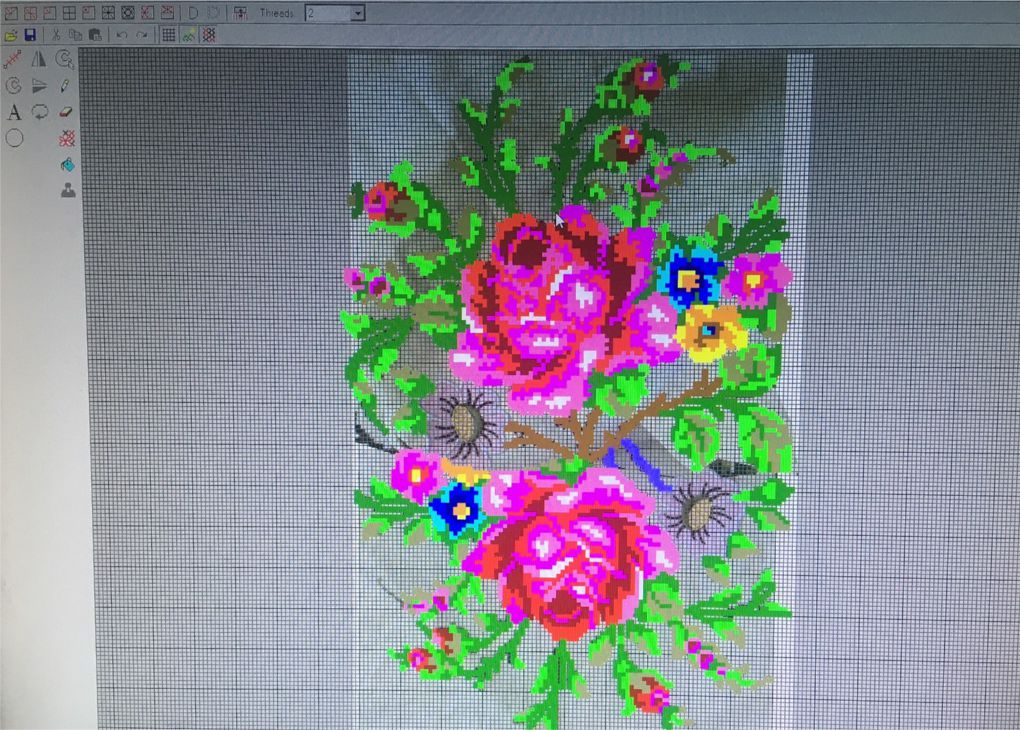Click the Undo arrow

coord(122,34)
